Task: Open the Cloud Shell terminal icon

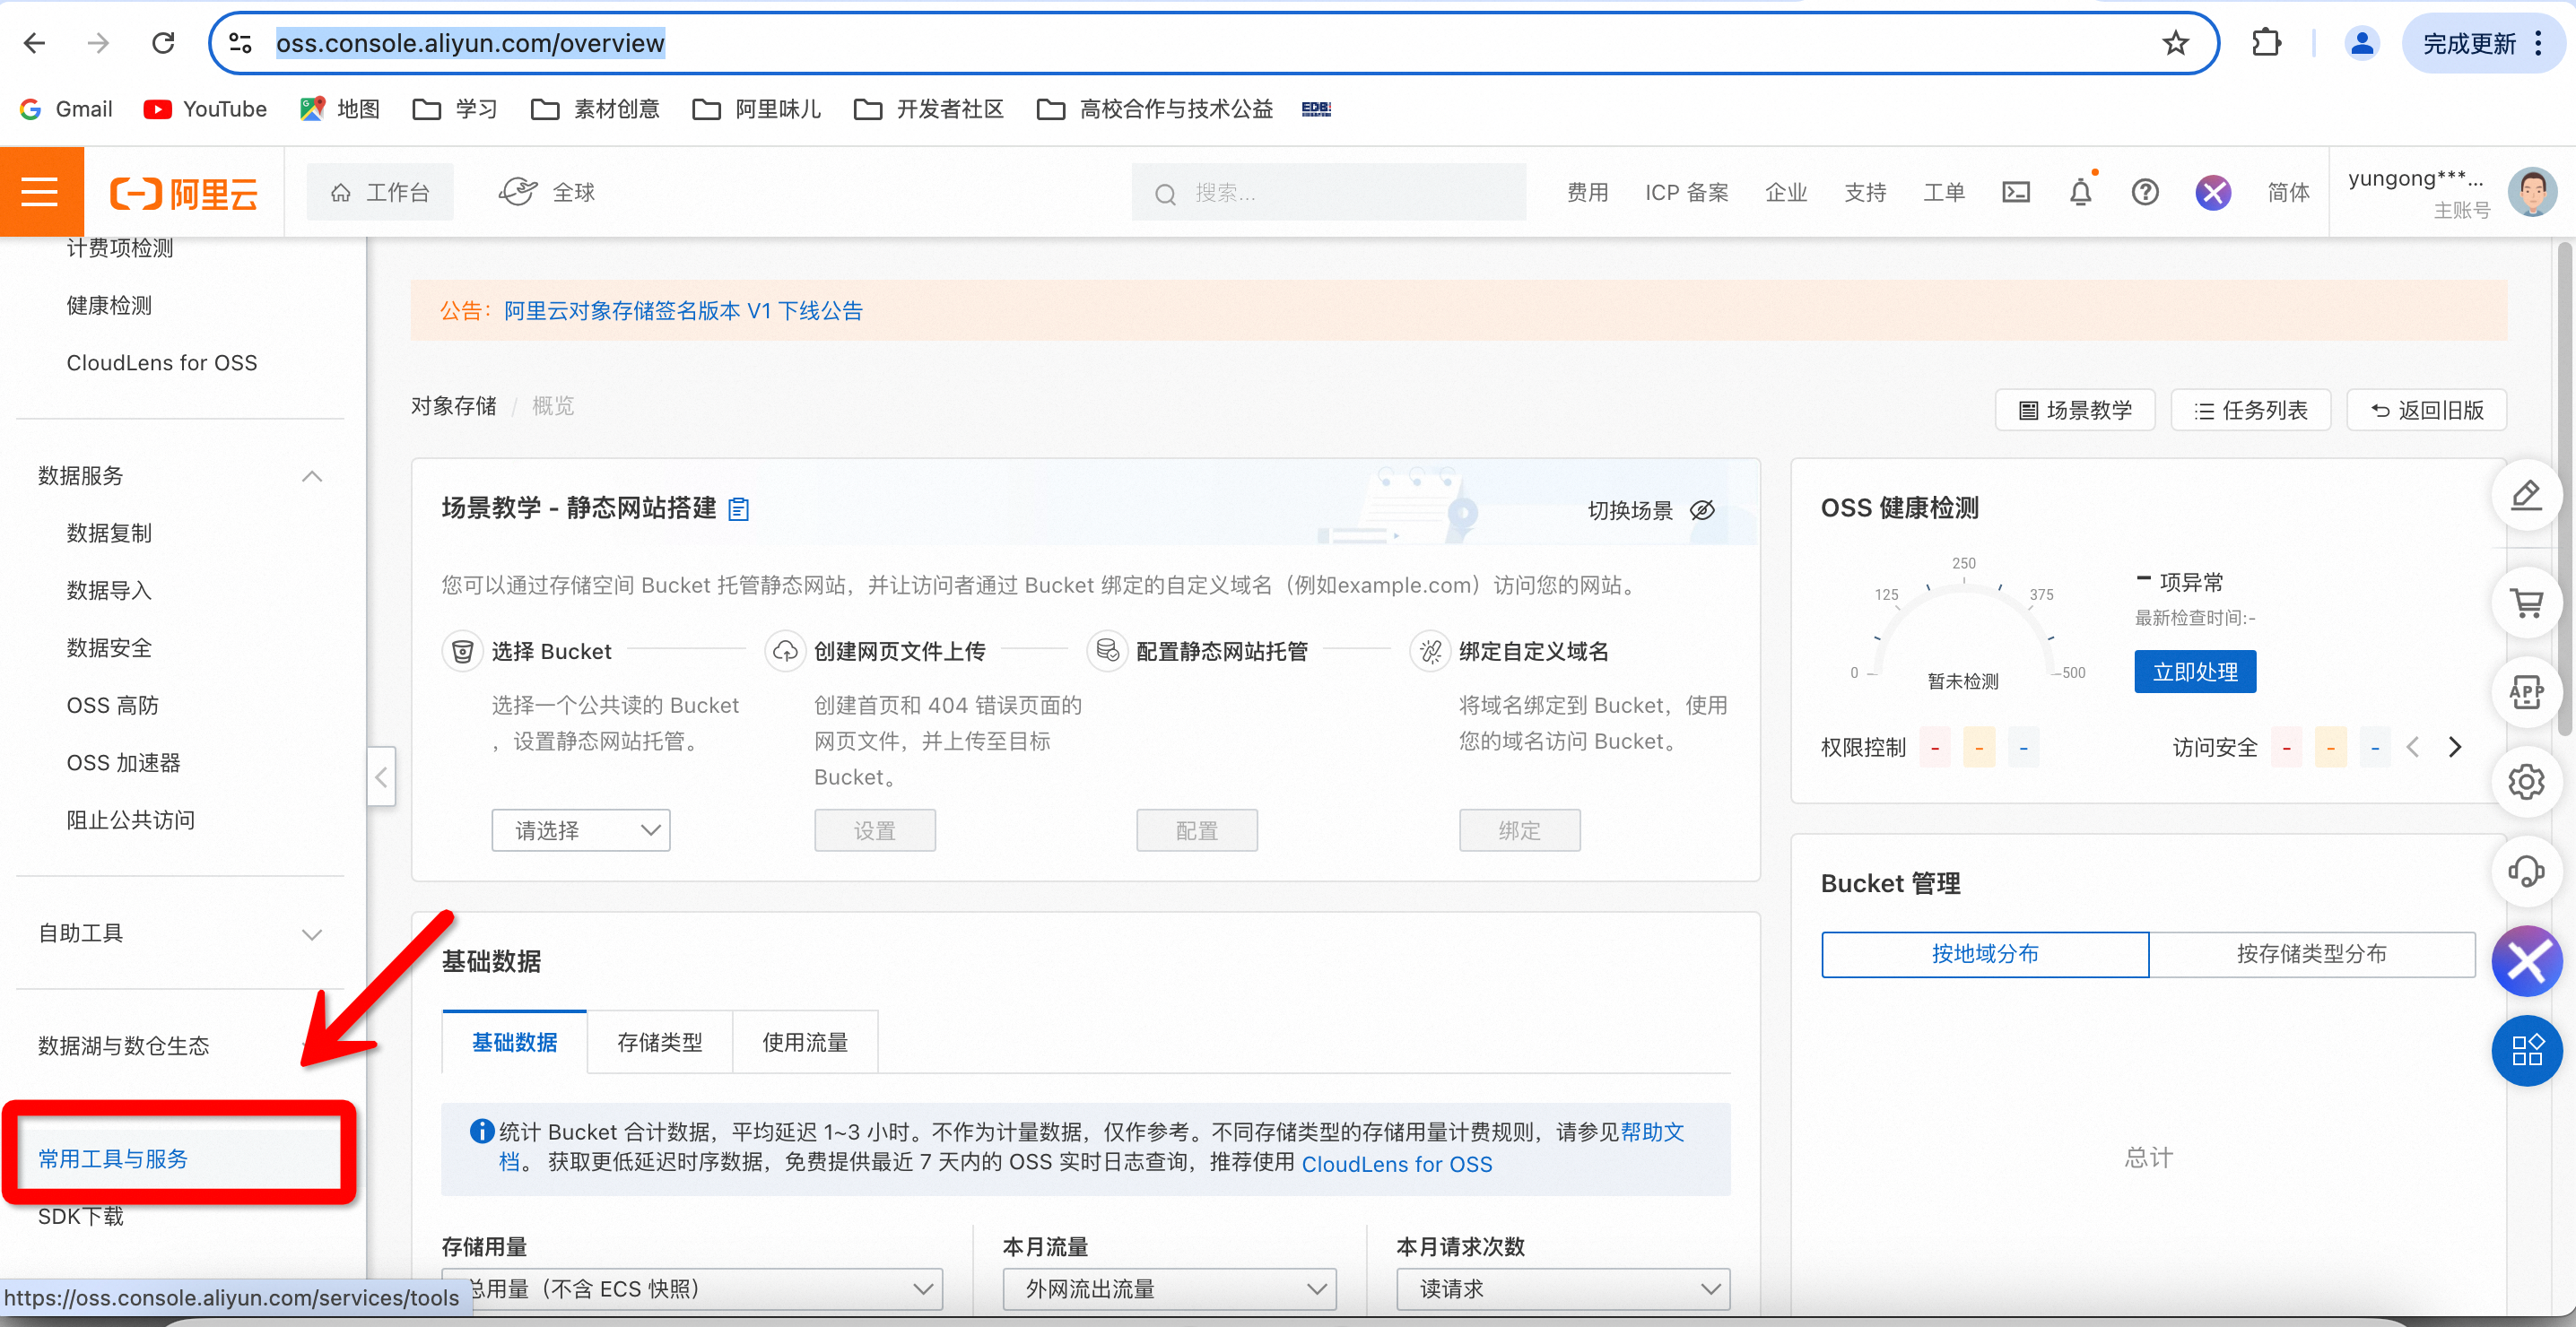Action: point(2015,192)
